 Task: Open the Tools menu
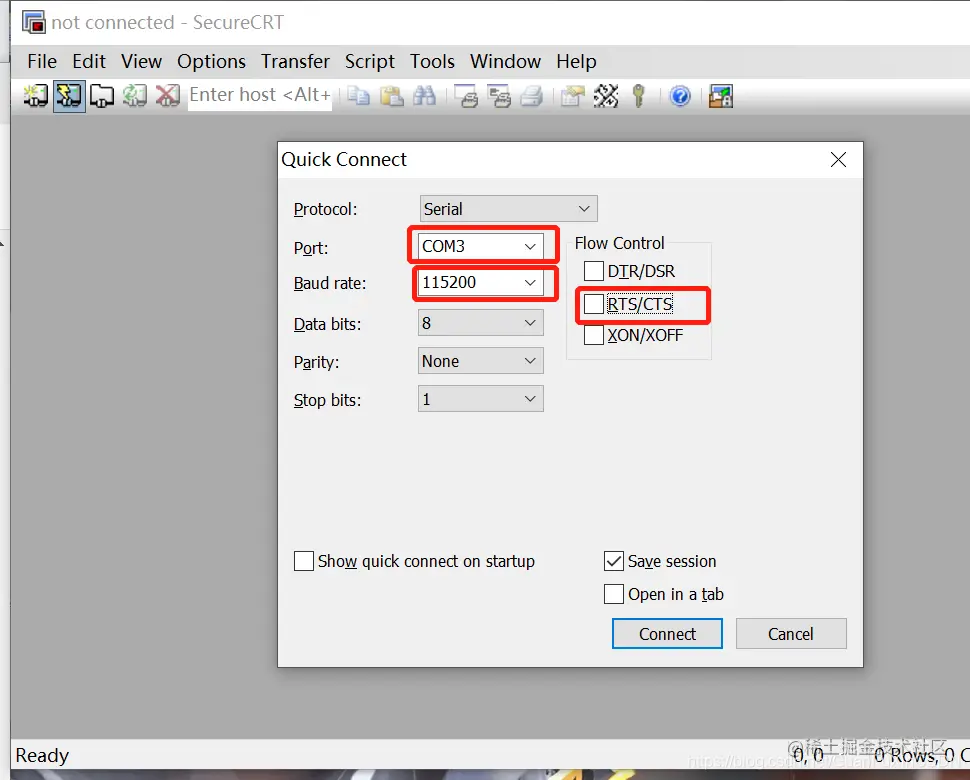(x=432, y=61)
